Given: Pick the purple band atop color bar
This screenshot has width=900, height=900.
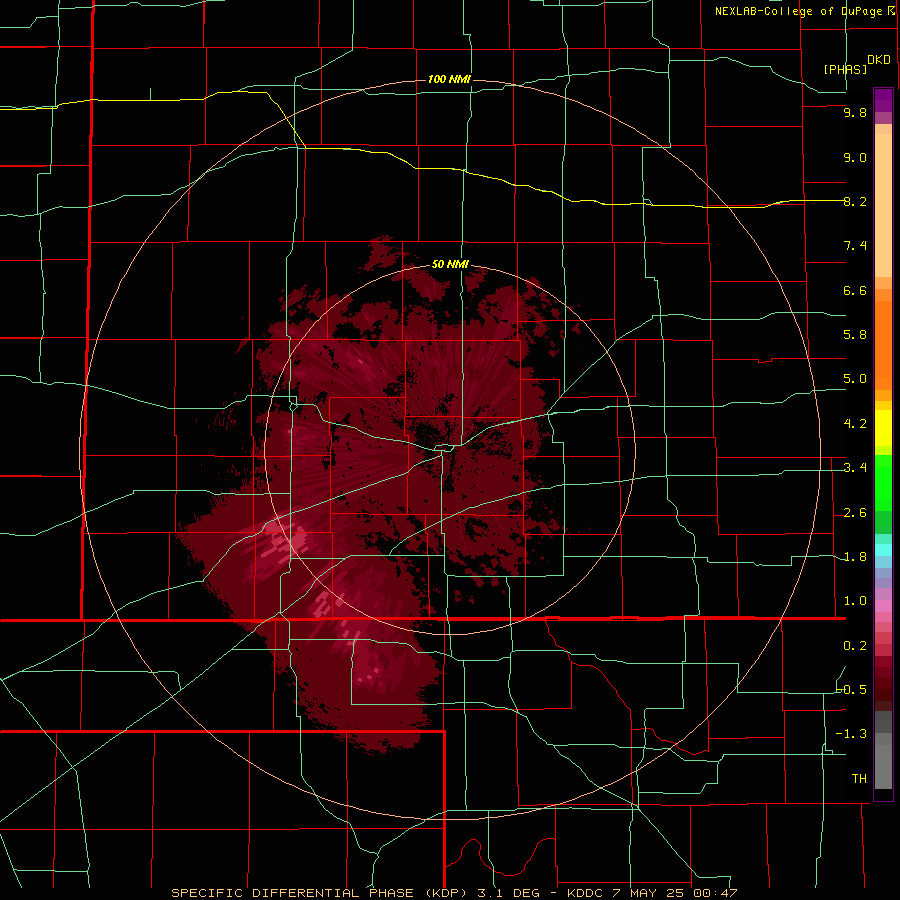Looking at the screenshot, I should pyautogui.click(x=883, y=100).
